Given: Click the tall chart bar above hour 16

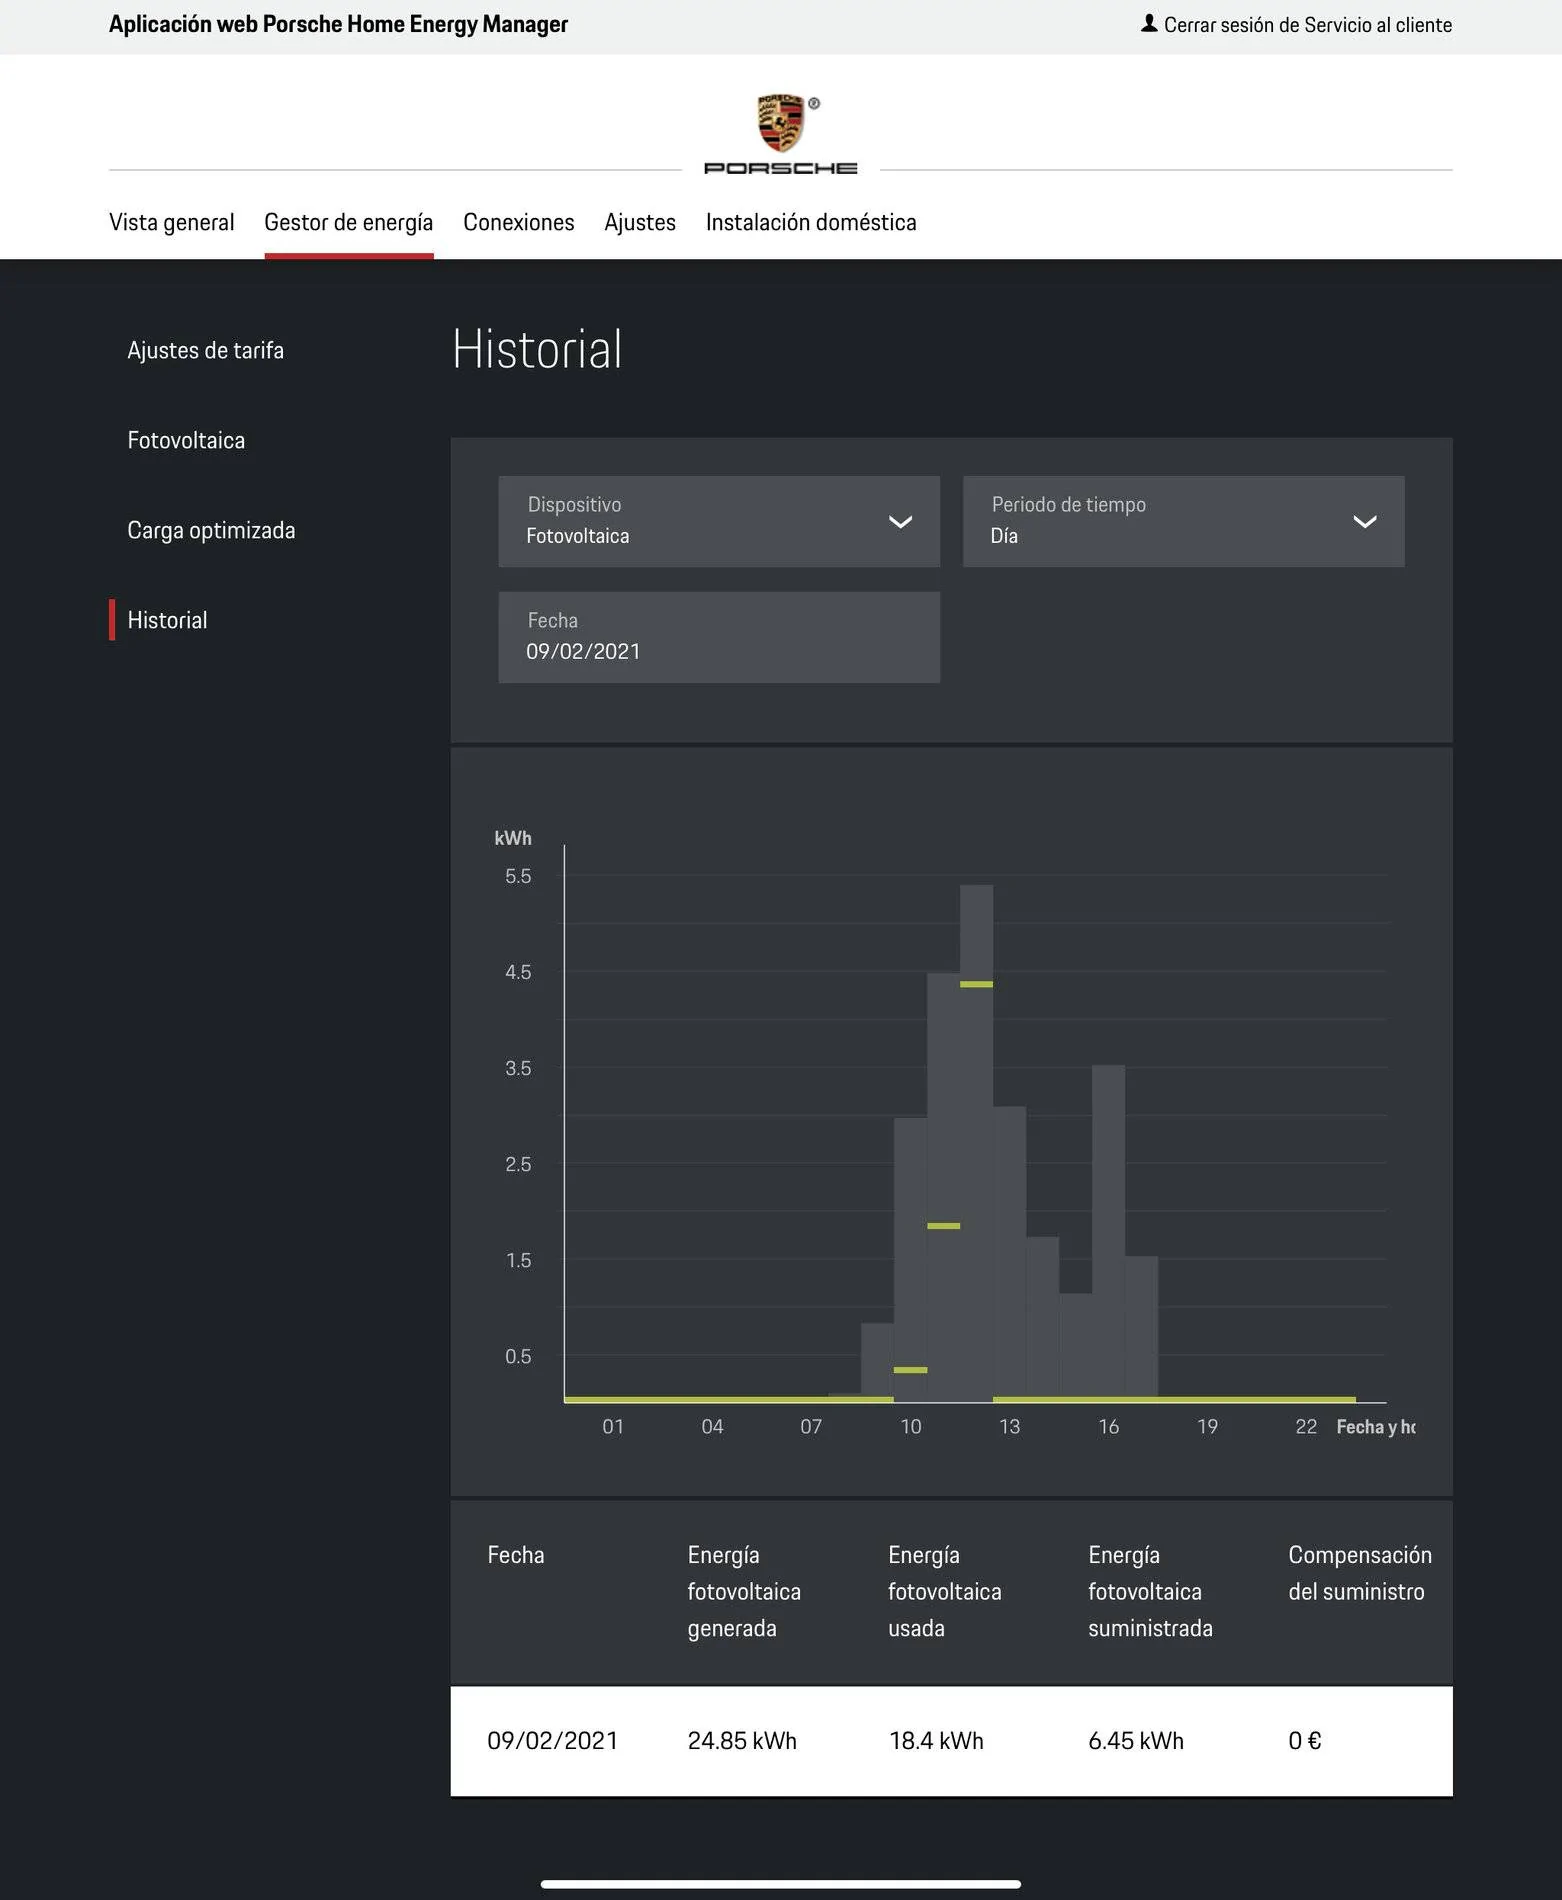Looking at the screenshot, I should [x=1108, y=1233].
